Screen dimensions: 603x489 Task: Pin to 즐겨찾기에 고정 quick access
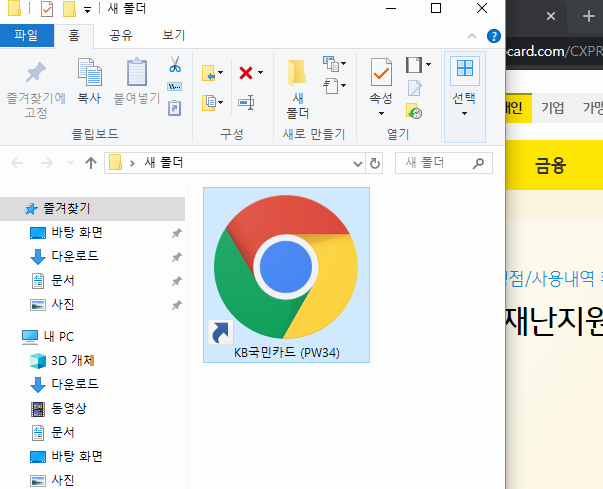(36, 89)
